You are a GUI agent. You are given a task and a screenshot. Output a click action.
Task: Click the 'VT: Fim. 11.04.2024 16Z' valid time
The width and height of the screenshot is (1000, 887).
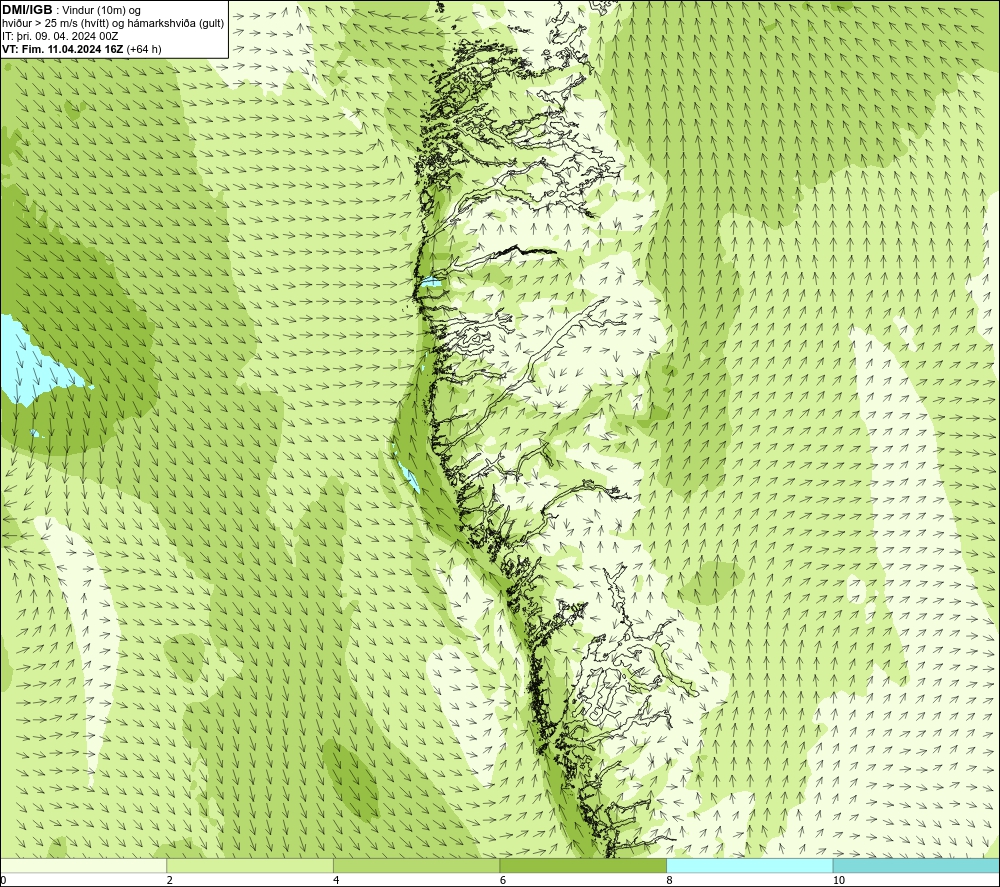[64, 49]
